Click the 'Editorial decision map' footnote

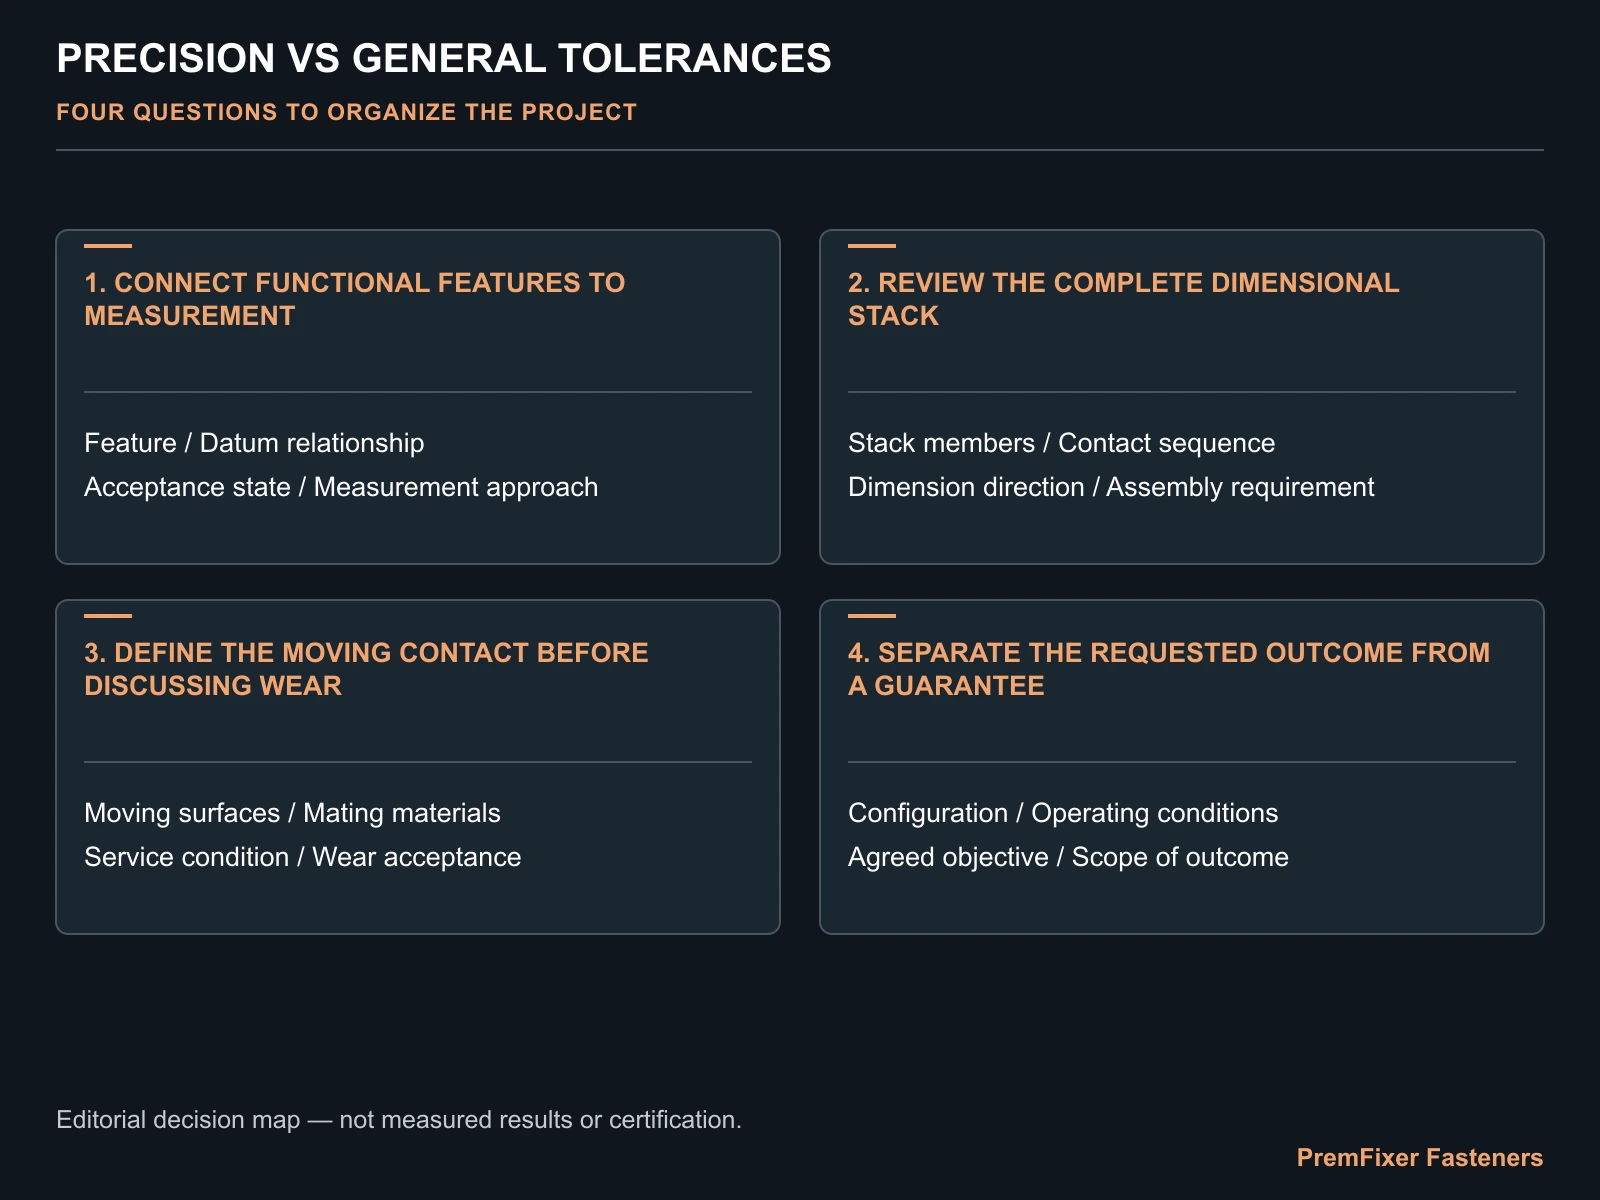[399, 1120]
